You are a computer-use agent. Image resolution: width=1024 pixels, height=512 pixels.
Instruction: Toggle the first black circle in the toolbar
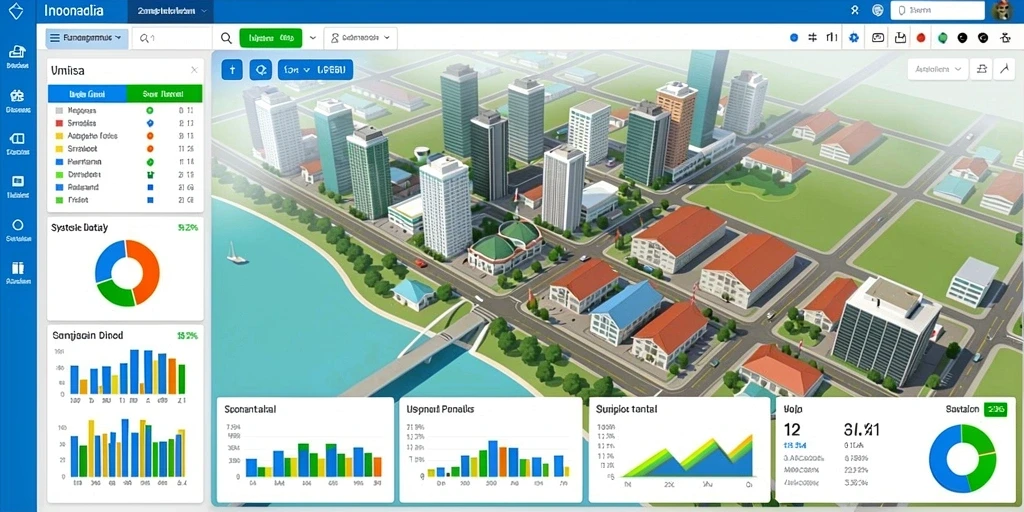coord(962,38)
